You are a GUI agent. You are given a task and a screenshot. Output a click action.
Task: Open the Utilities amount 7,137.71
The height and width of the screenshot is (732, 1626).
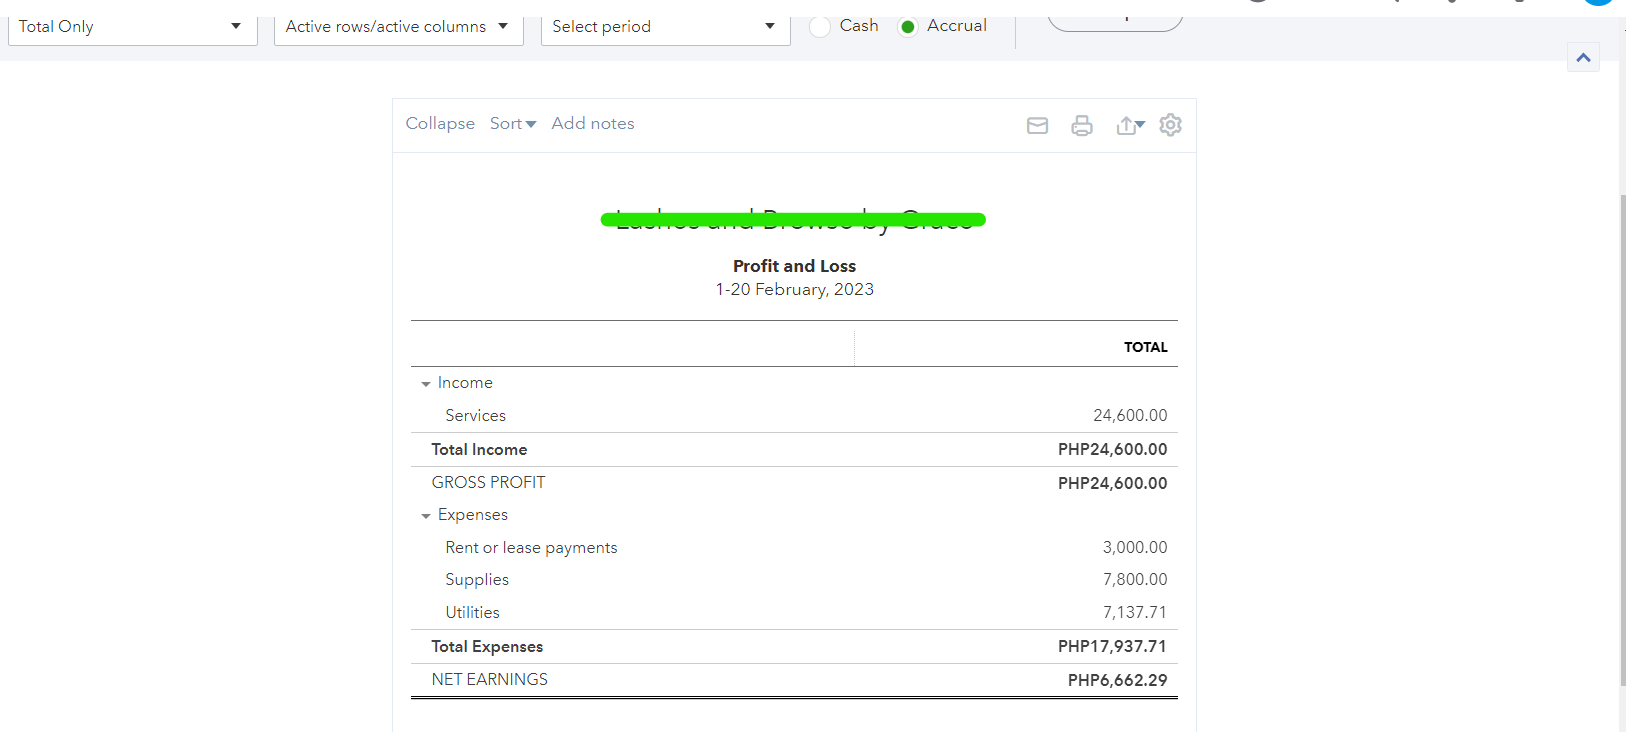click(x=1134, y=613)
